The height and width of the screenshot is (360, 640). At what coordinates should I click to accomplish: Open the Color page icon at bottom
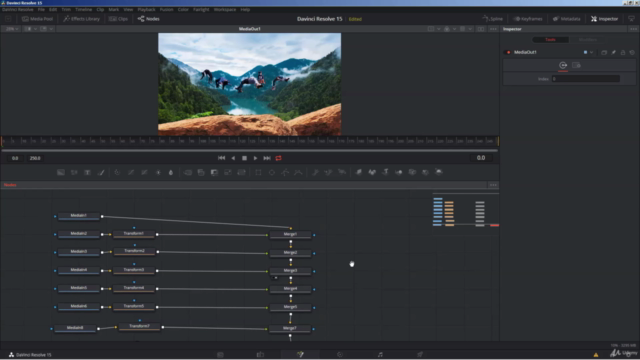[x=340, y=354]
